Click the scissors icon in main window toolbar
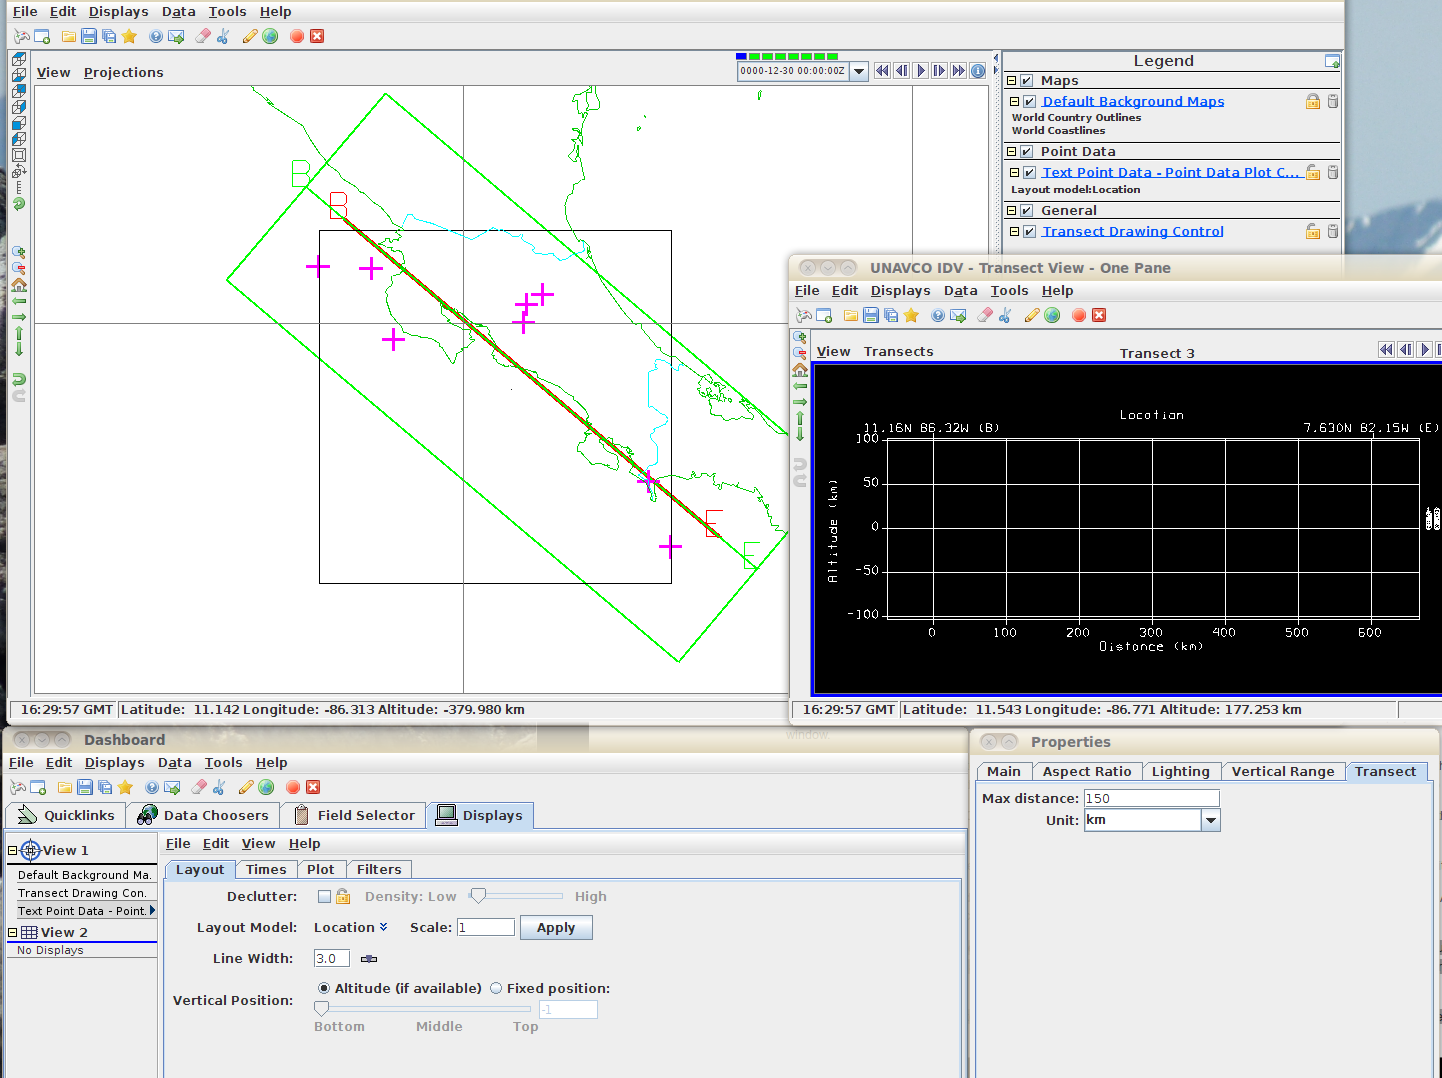The width and height of the screenshot is (1442, 1078). pyautogui.click(x=223, y=37)
